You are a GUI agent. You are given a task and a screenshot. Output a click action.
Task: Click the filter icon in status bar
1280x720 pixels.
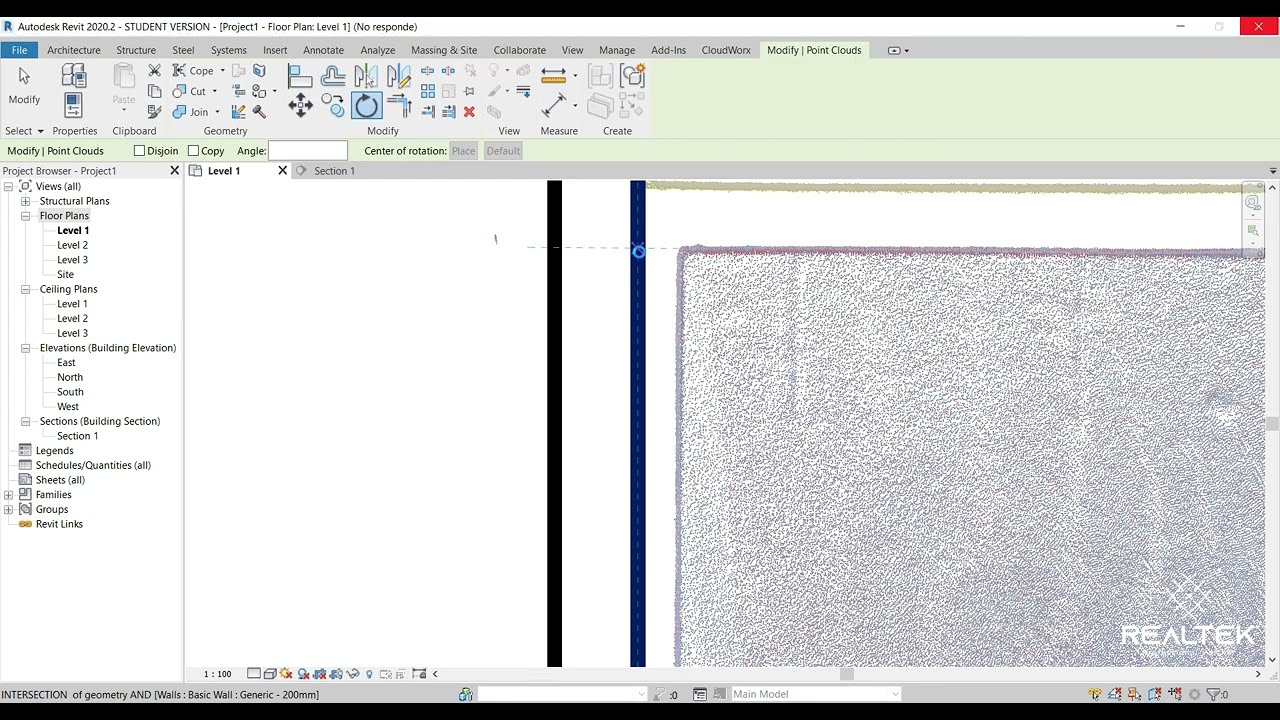coord(1214,694)
